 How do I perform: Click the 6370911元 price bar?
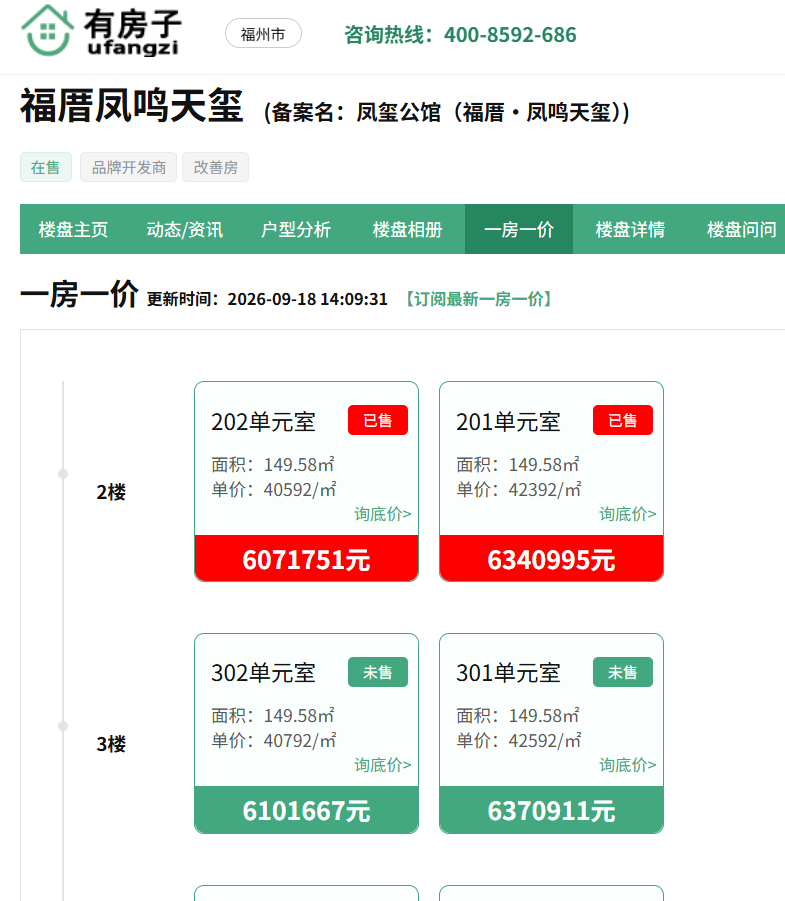point(551,810)
